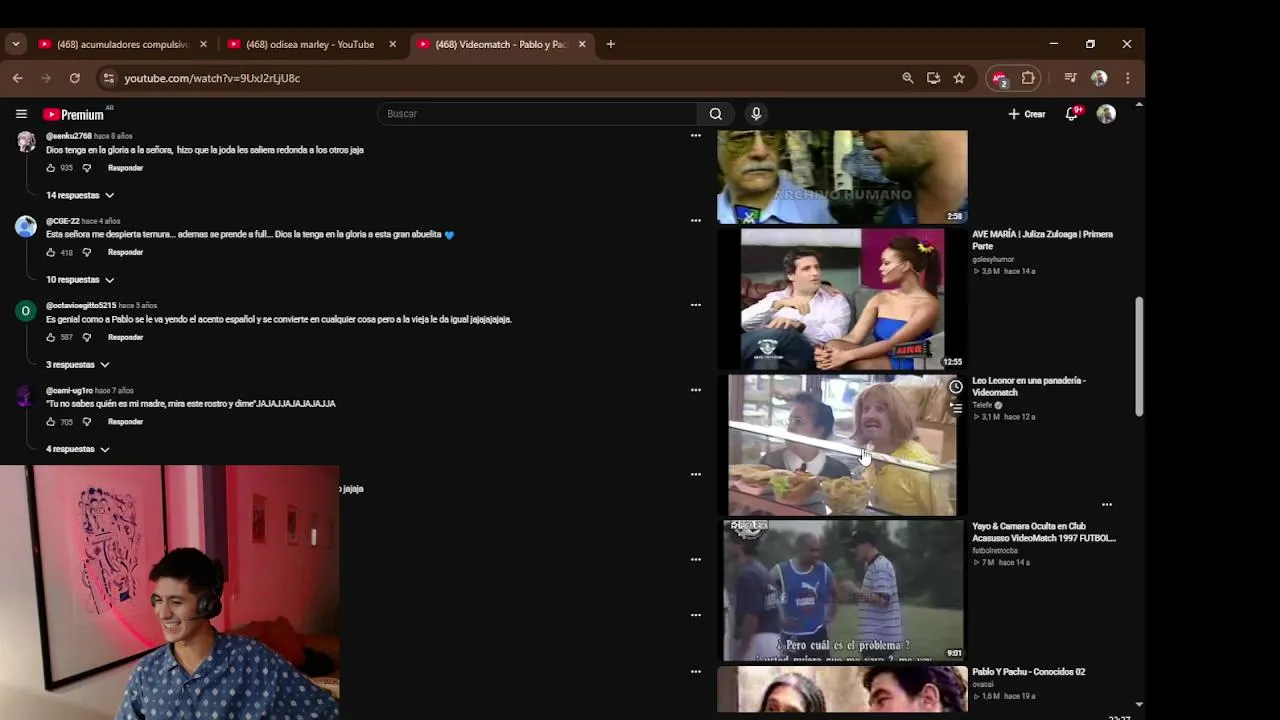Add Leo Leonor video to queue

click(955, 408)
